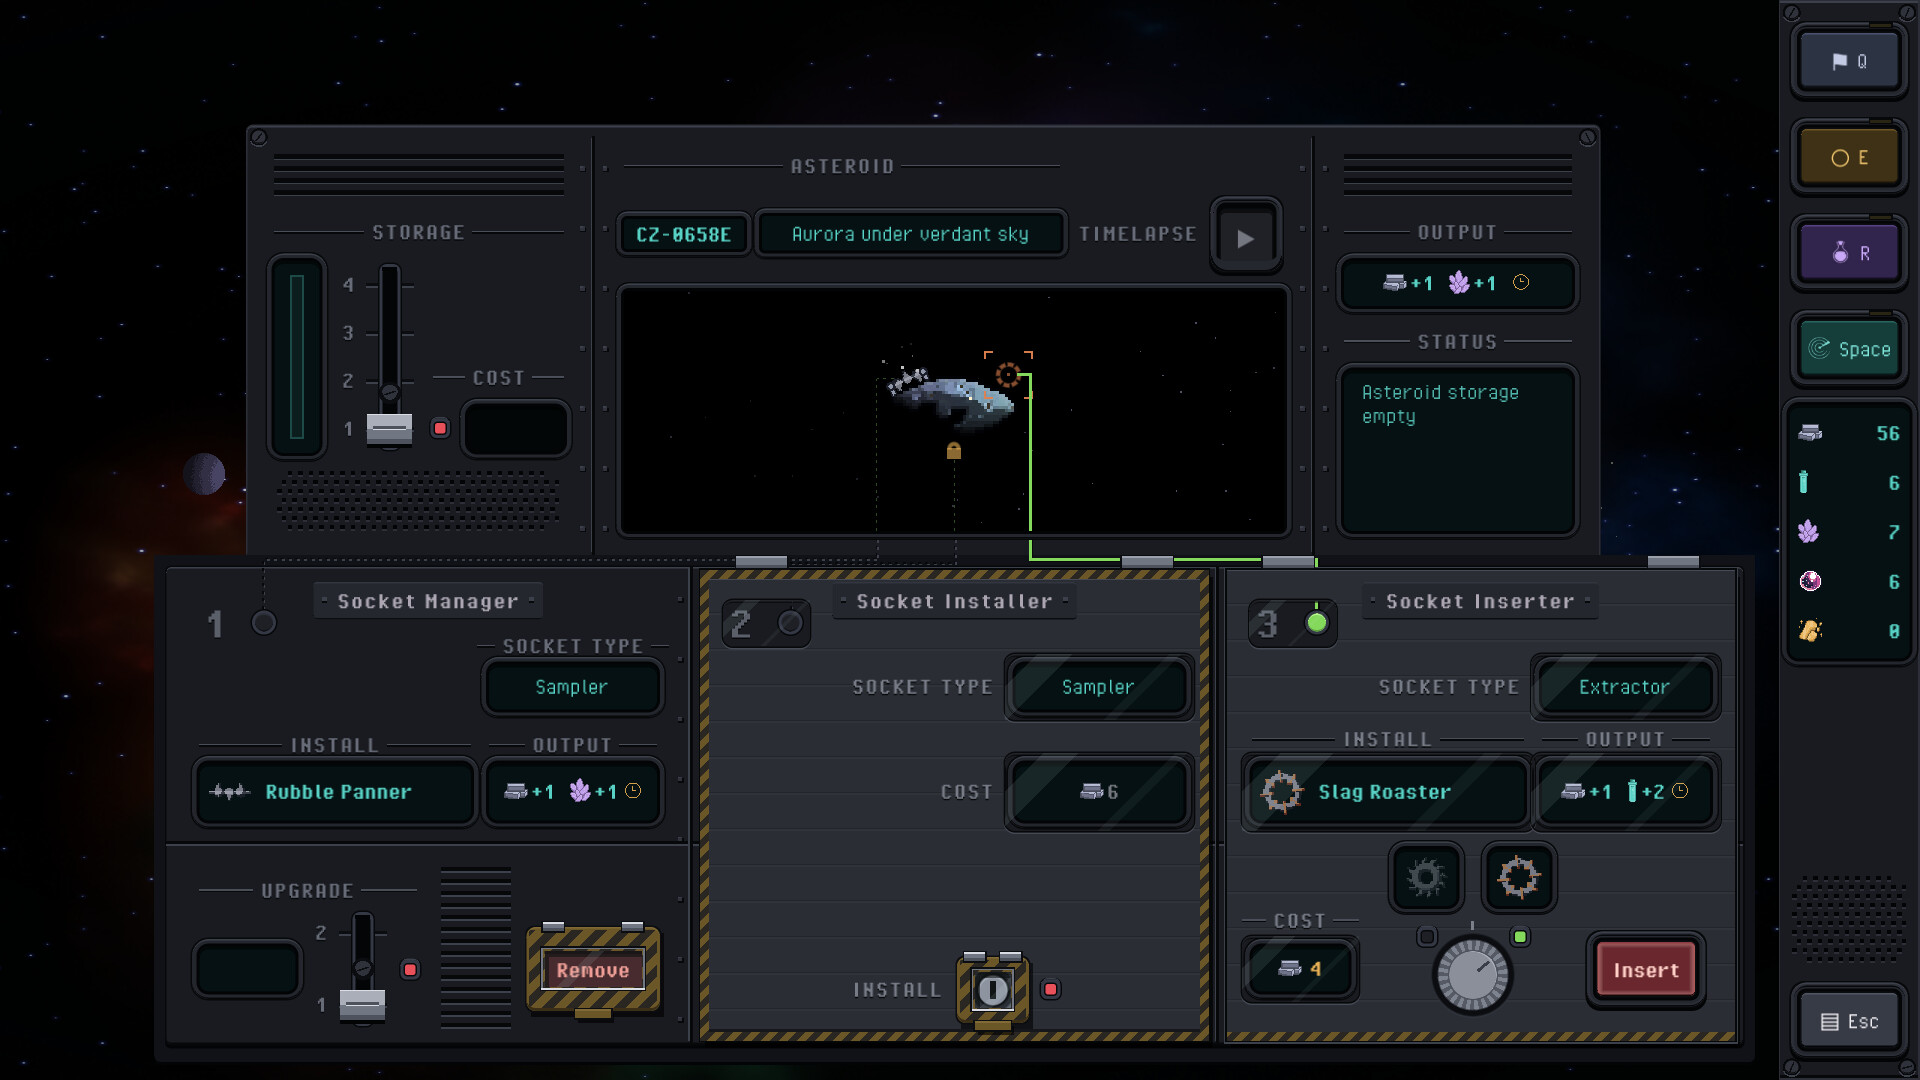Open the Esc menu button
1920x1080 pixels.
point(1849,1021)
